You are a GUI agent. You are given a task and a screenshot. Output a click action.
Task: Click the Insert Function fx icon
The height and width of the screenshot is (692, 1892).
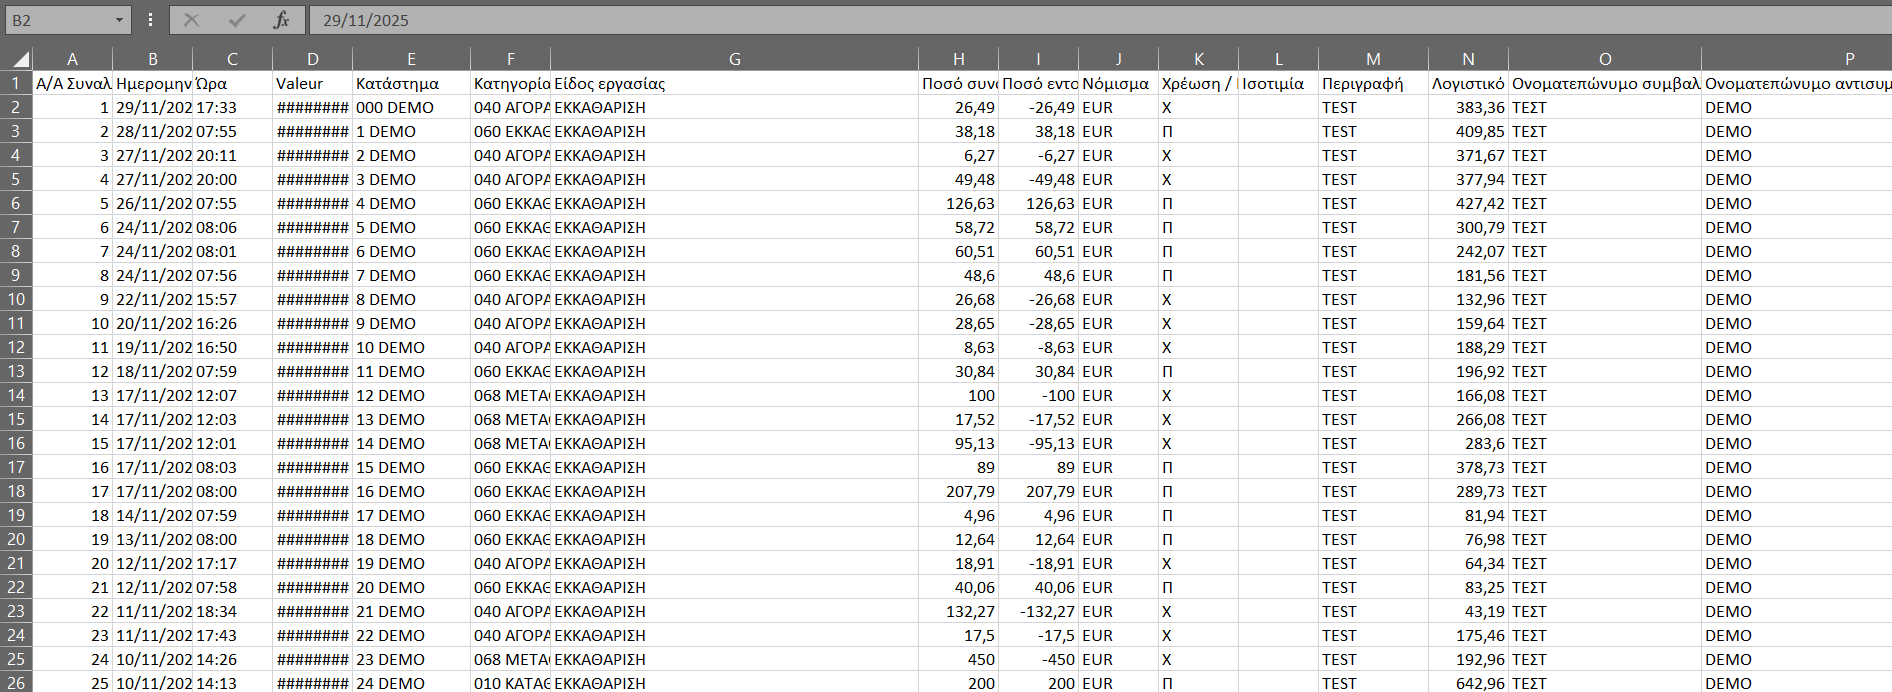(x=281, y=20)
